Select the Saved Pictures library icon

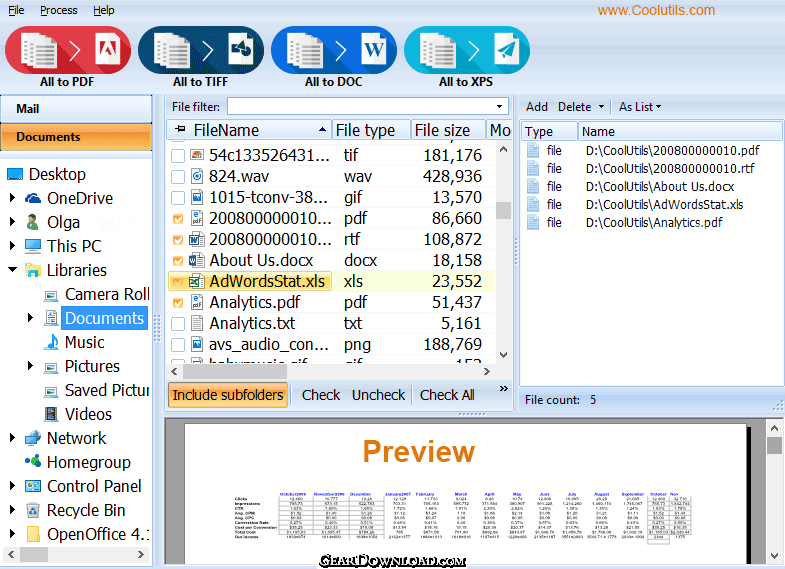click(x=51, y=391)
